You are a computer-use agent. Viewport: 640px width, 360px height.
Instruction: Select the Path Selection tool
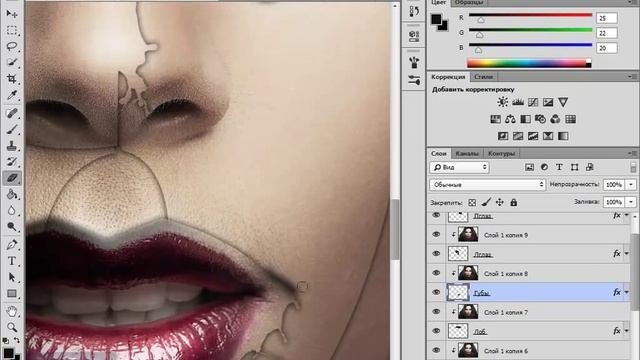tap(11, 277)
